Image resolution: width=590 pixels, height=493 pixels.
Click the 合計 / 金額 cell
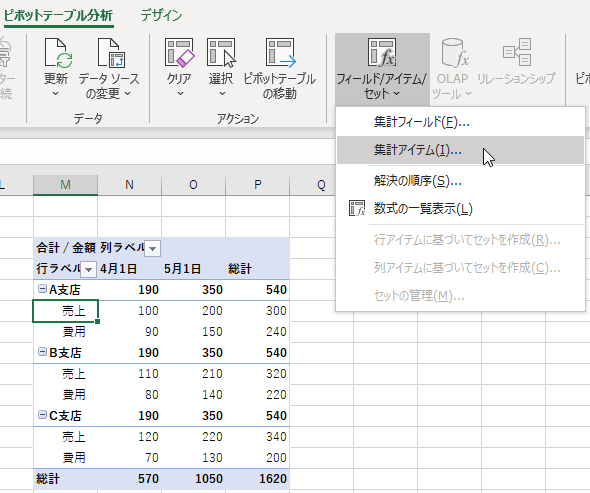point(65,248)
